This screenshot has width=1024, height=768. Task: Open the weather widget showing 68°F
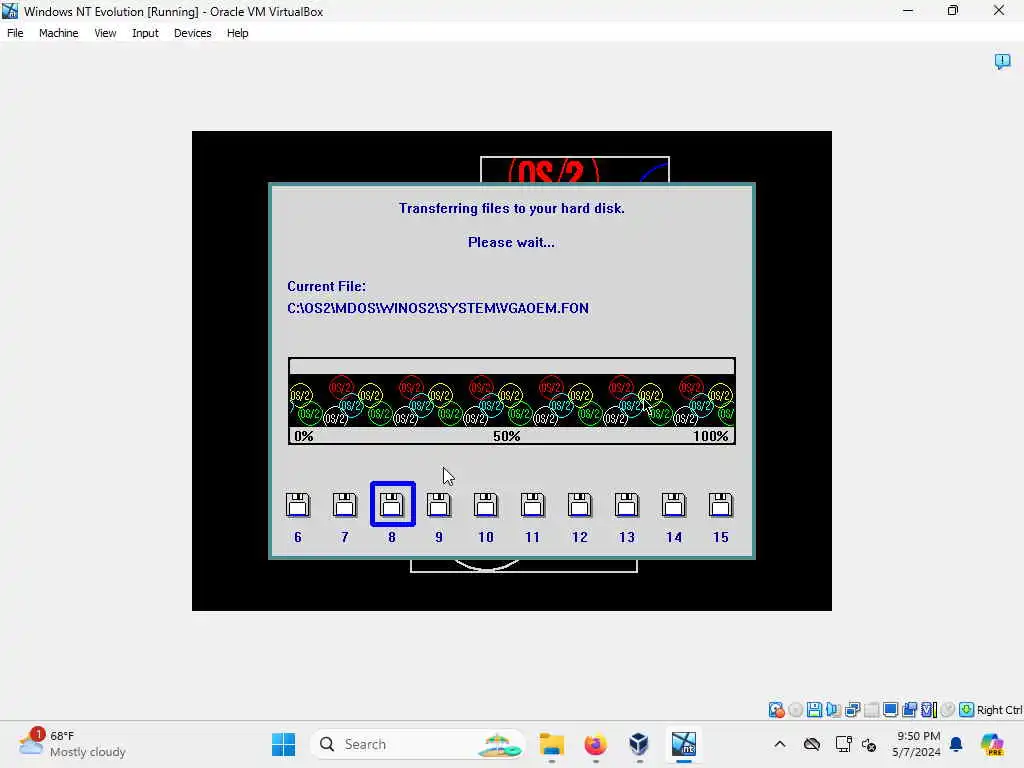72,744
